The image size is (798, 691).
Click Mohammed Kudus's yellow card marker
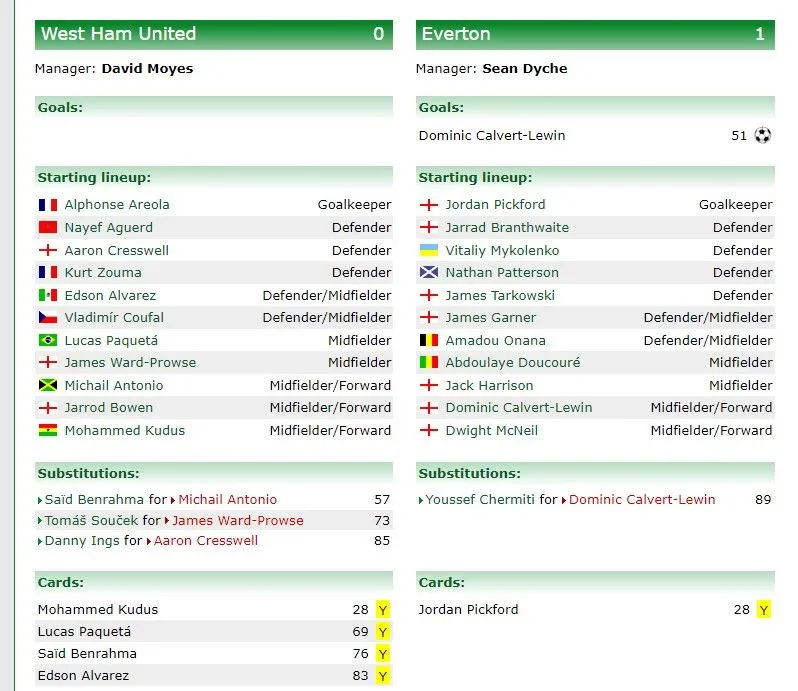[x=383, y=610]
